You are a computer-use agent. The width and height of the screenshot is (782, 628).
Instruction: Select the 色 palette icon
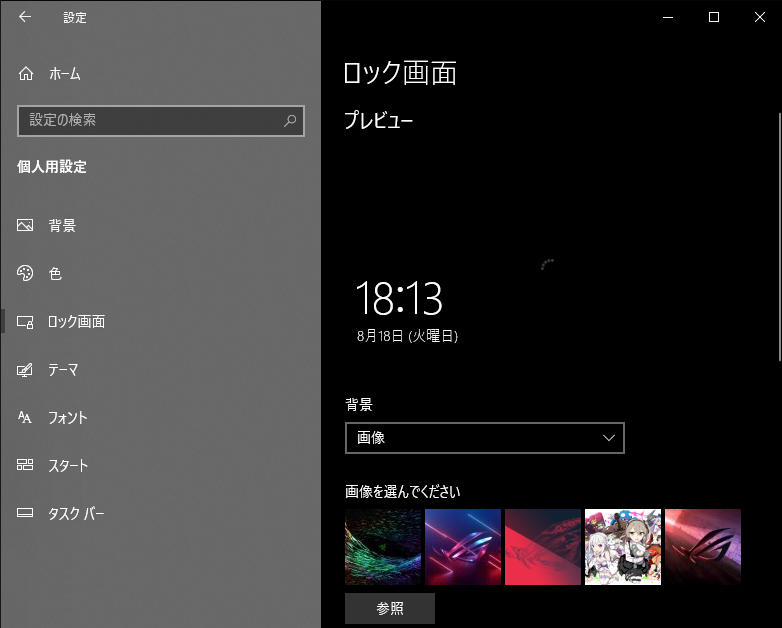(x=25, y=273)
